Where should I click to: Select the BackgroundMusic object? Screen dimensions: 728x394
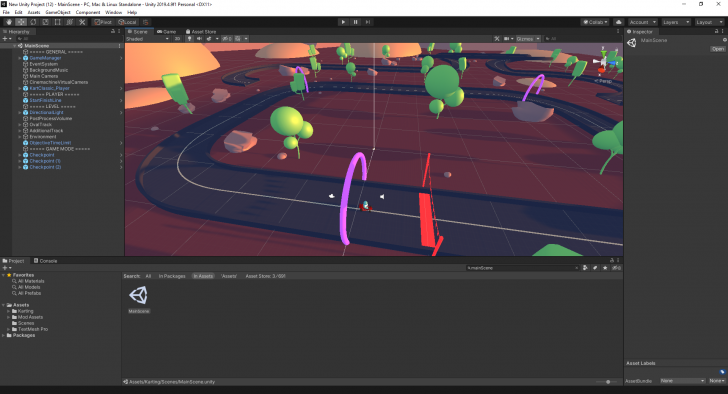(48, 70)
